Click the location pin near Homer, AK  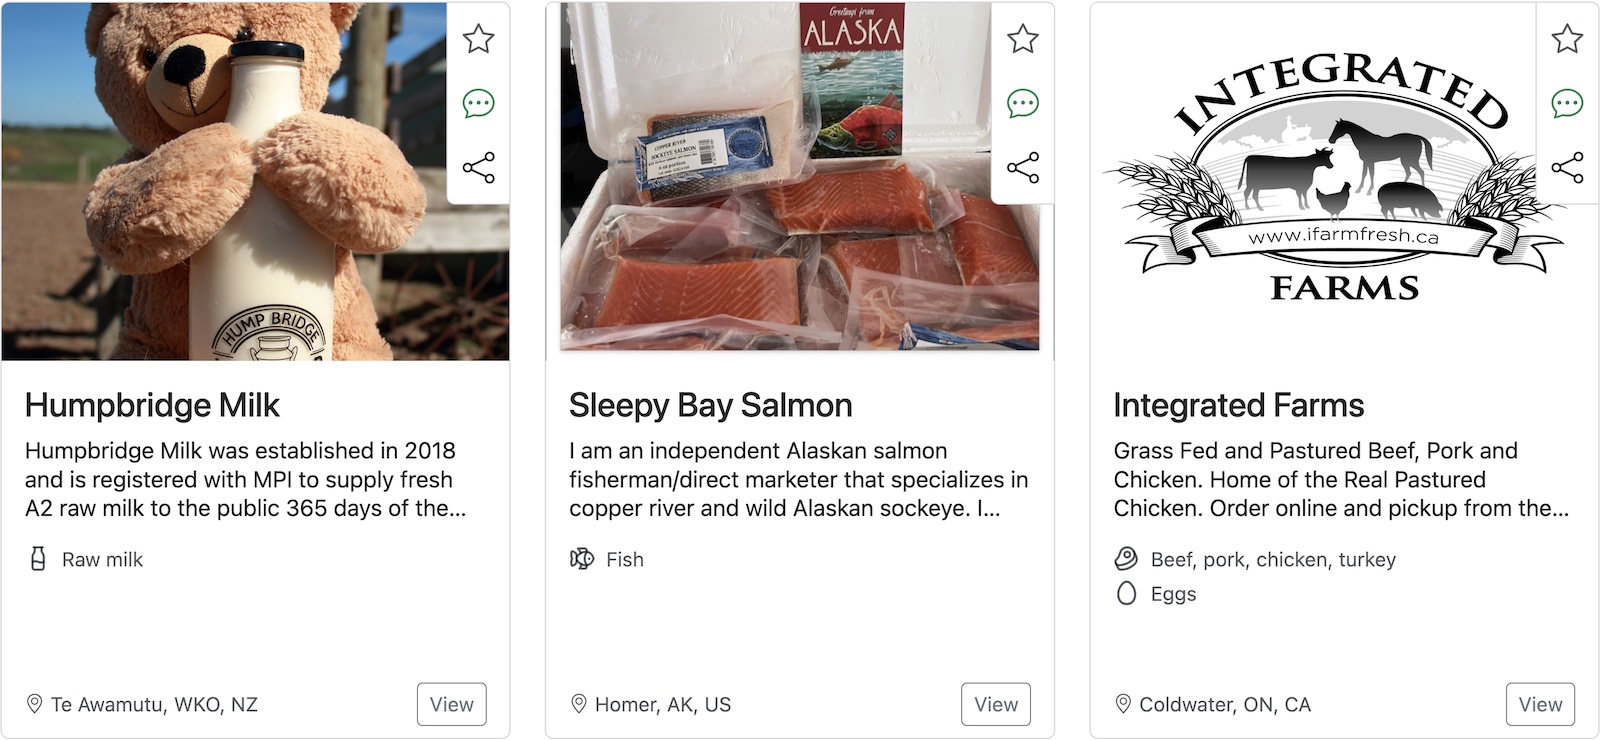pos(578,704)
